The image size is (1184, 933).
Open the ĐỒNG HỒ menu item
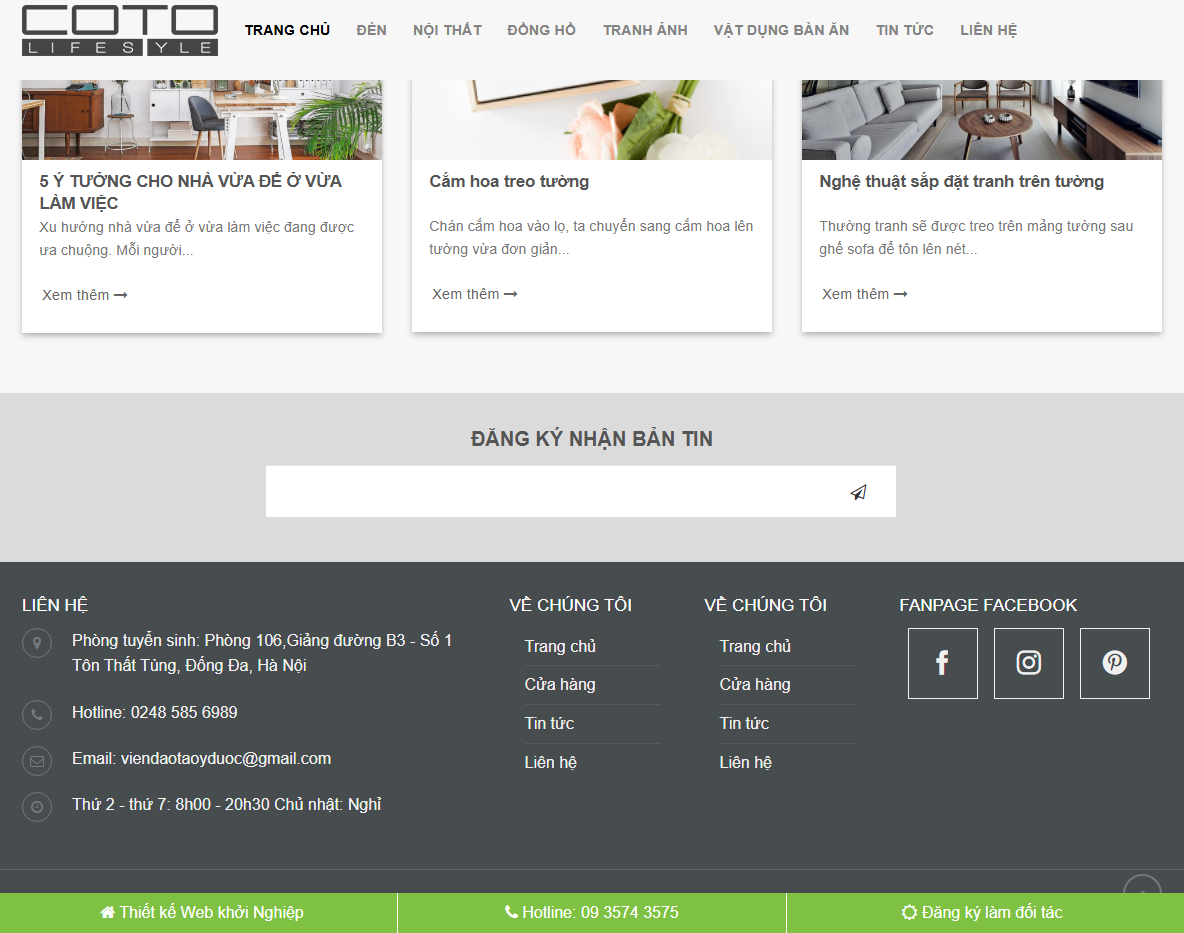pos(541,30)
